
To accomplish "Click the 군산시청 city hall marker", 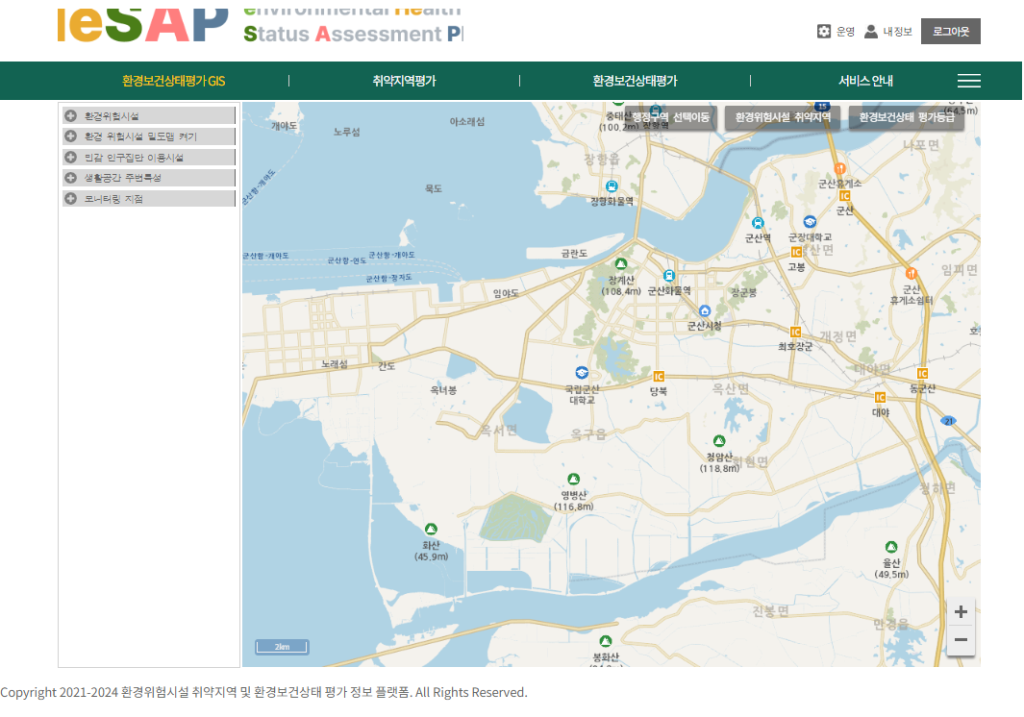I will click(x=704, y=311).
